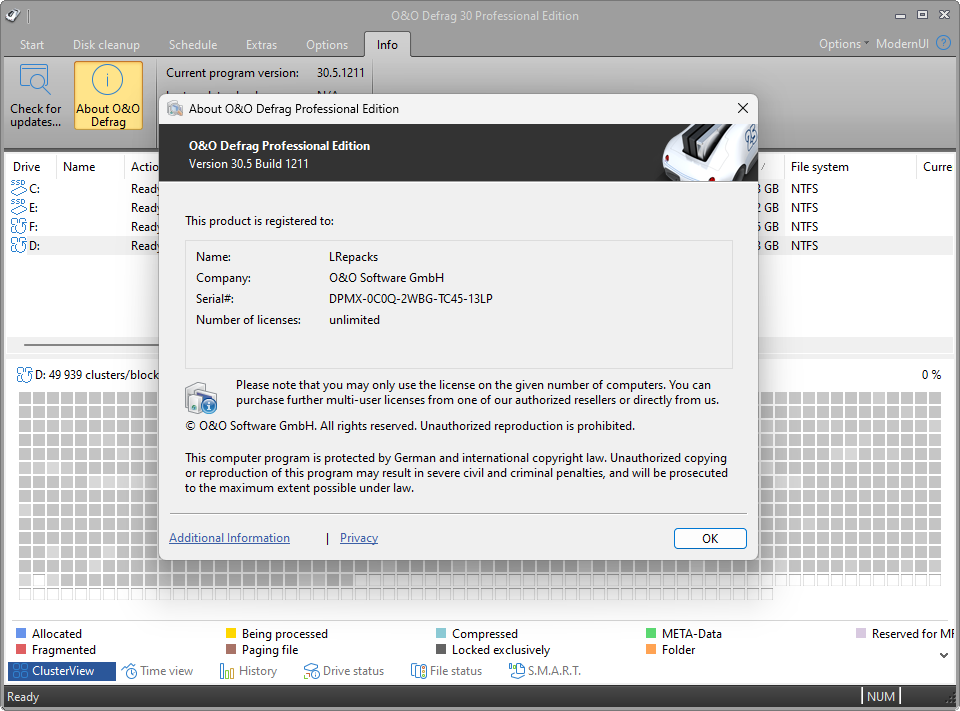The image size is (960, 711).
Task: Click the About O&O Defrag info icon
Action: point(107,80)
